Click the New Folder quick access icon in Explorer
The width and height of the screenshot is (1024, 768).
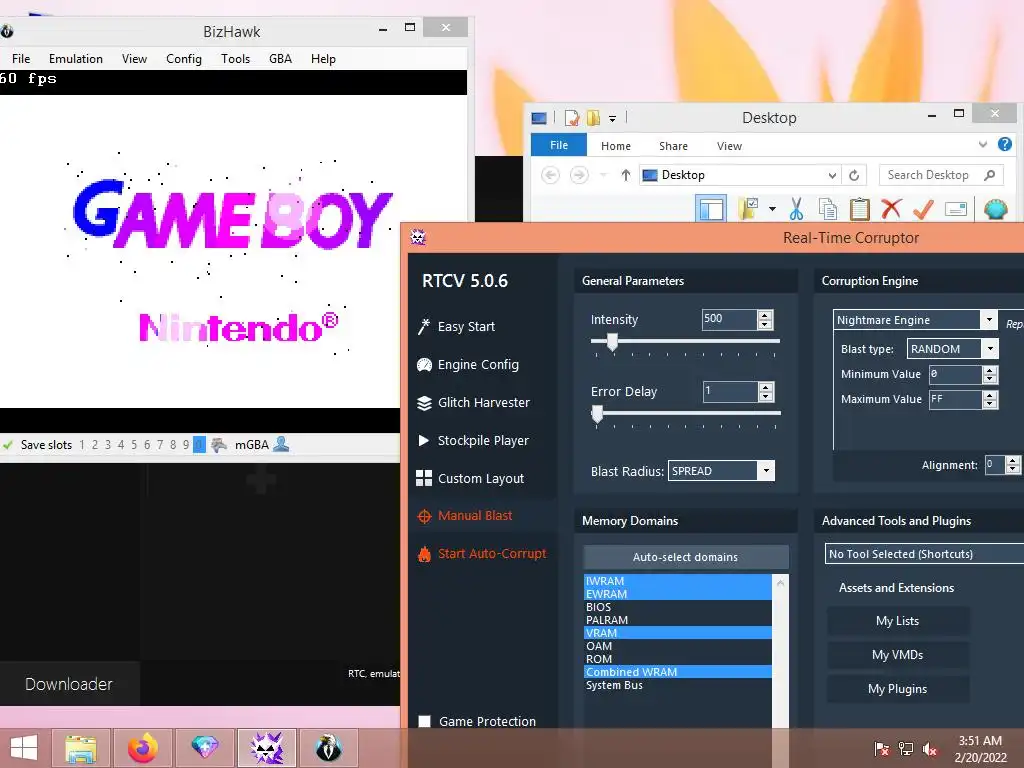click(x=593, y=118)
